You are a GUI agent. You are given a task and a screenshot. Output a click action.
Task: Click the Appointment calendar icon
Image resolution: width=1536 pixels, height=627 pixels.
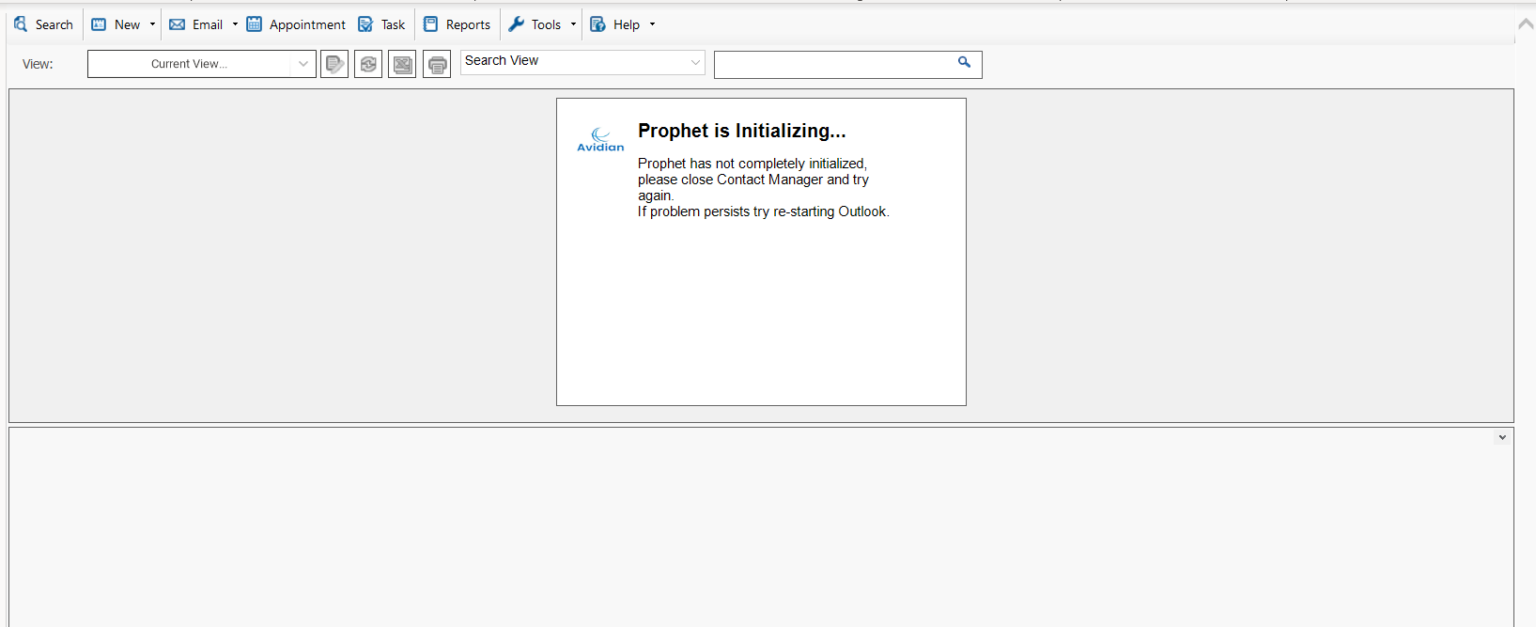pyautogui.click(x=255, y=23)
